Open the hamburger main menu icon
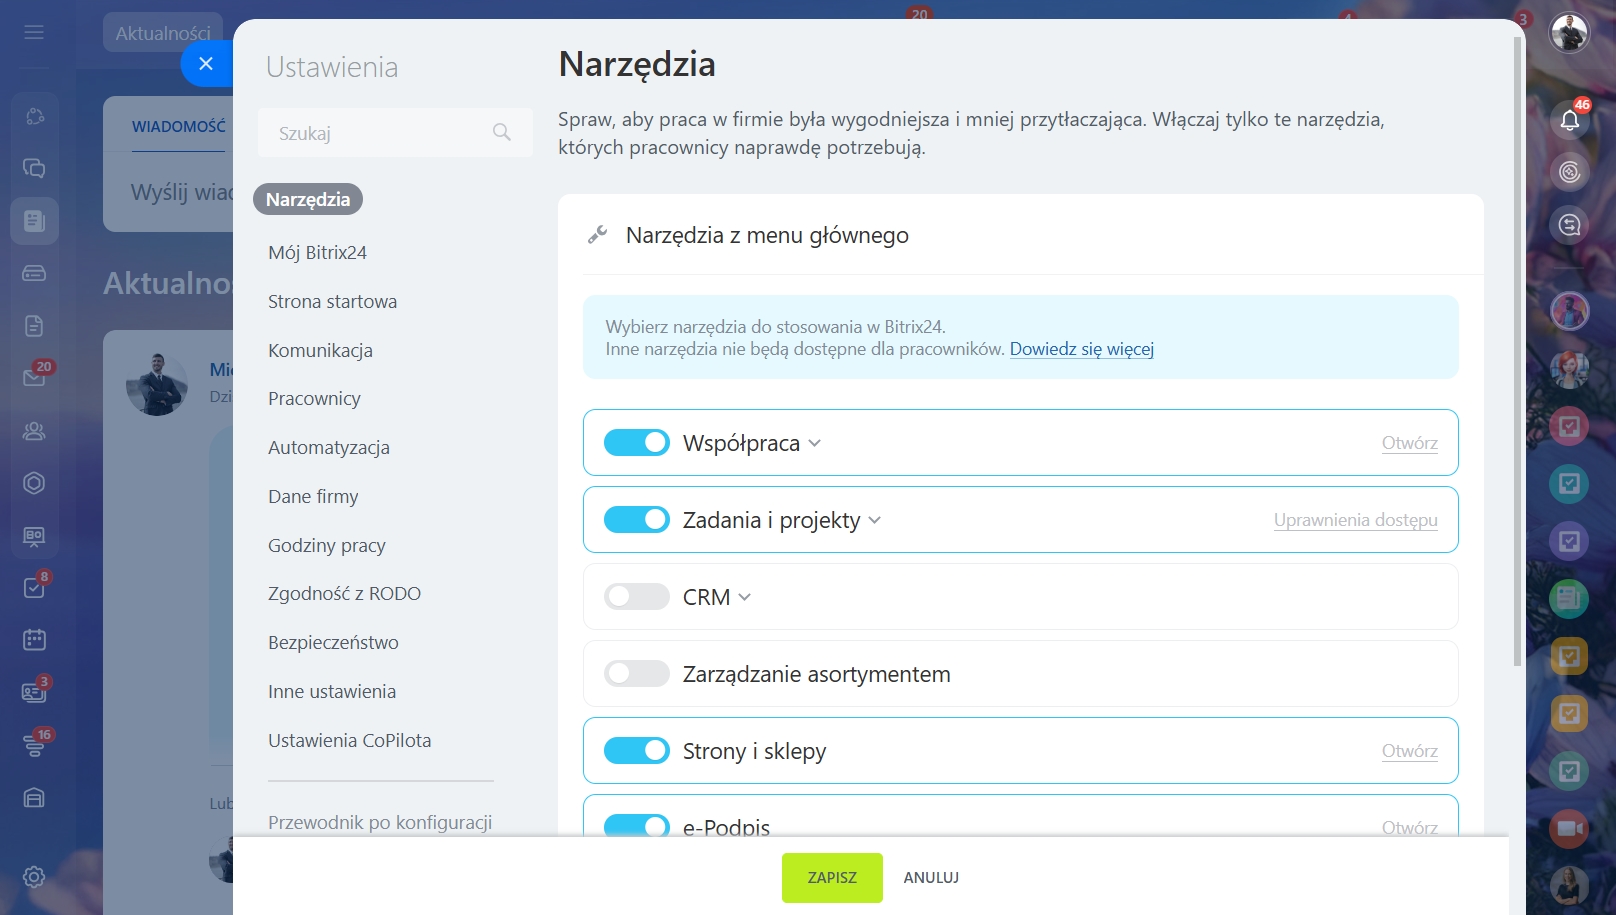Image resolution: width=1616 pixels, height=915 pixels. pyautogui.click(x=34, y=32)
